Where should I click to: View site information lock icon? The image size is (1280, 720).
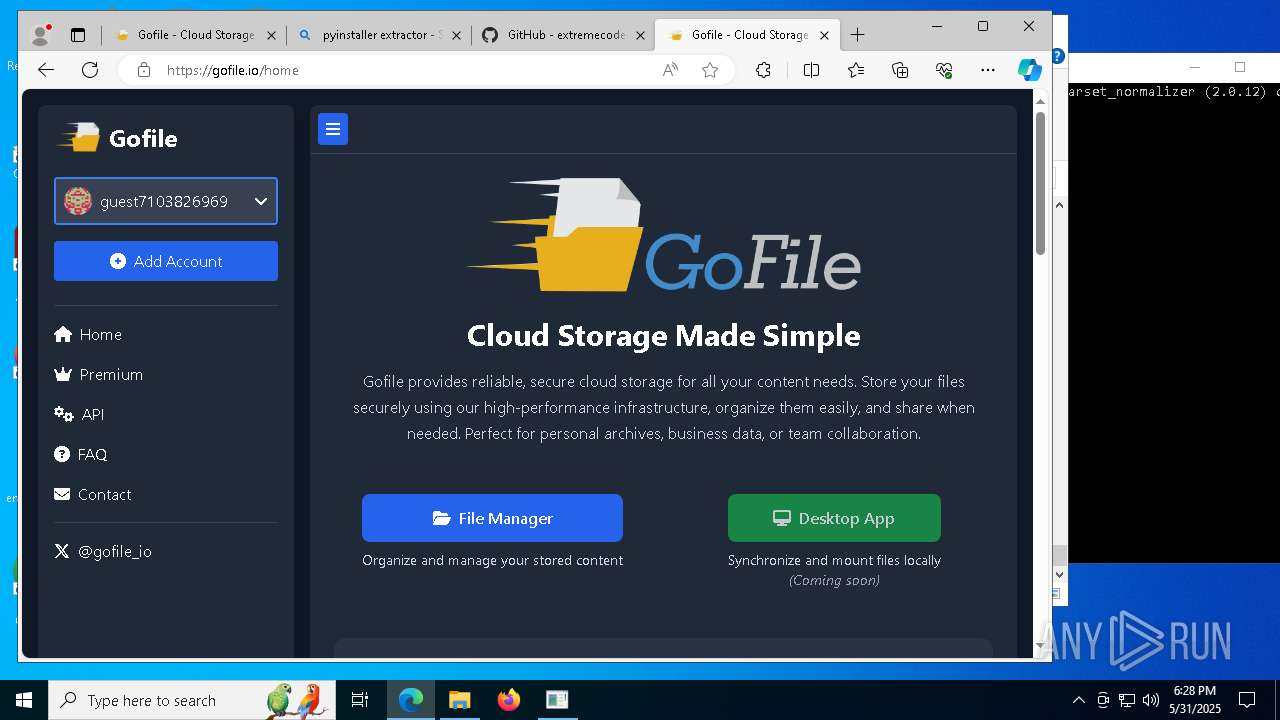(x=143, y=70)
